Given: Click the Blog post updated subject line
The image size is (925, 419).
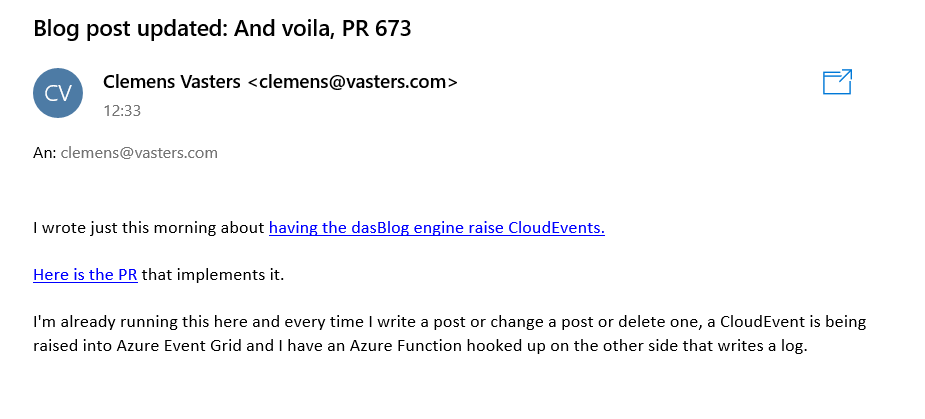Looking at the screenshot, I should (222, 28).
